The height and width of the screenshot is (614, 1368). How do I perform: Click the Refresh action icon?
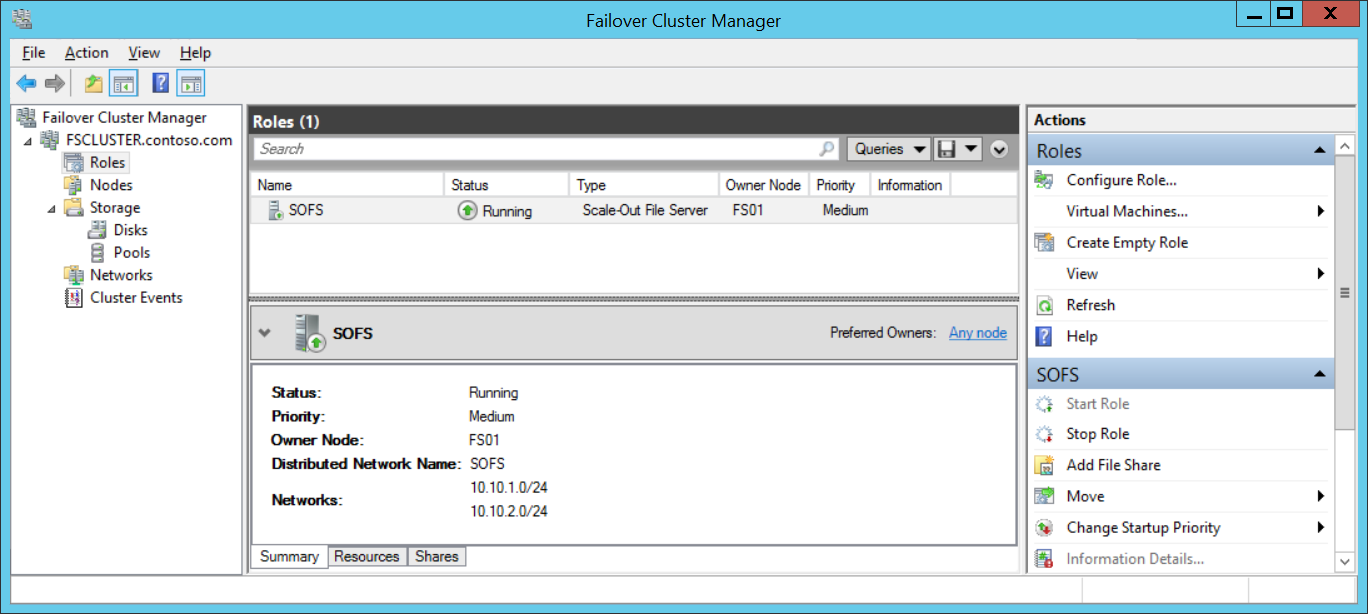tap(1045, 305)
